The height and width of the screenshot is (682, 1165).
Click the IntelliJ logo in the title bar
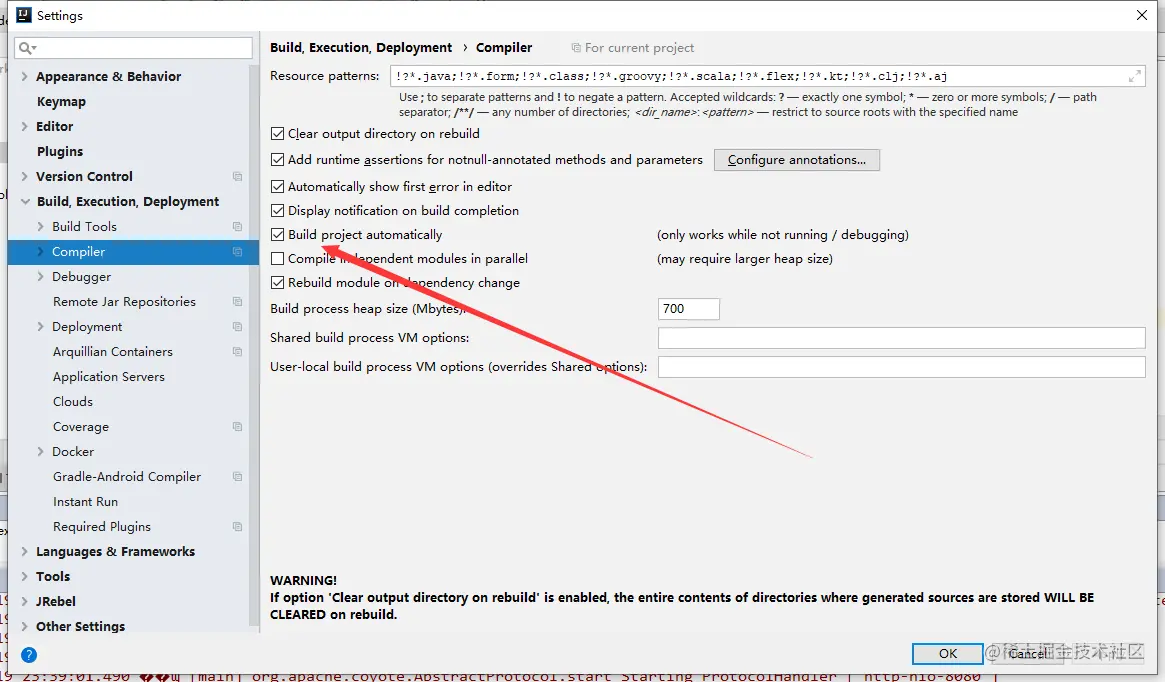24,15
